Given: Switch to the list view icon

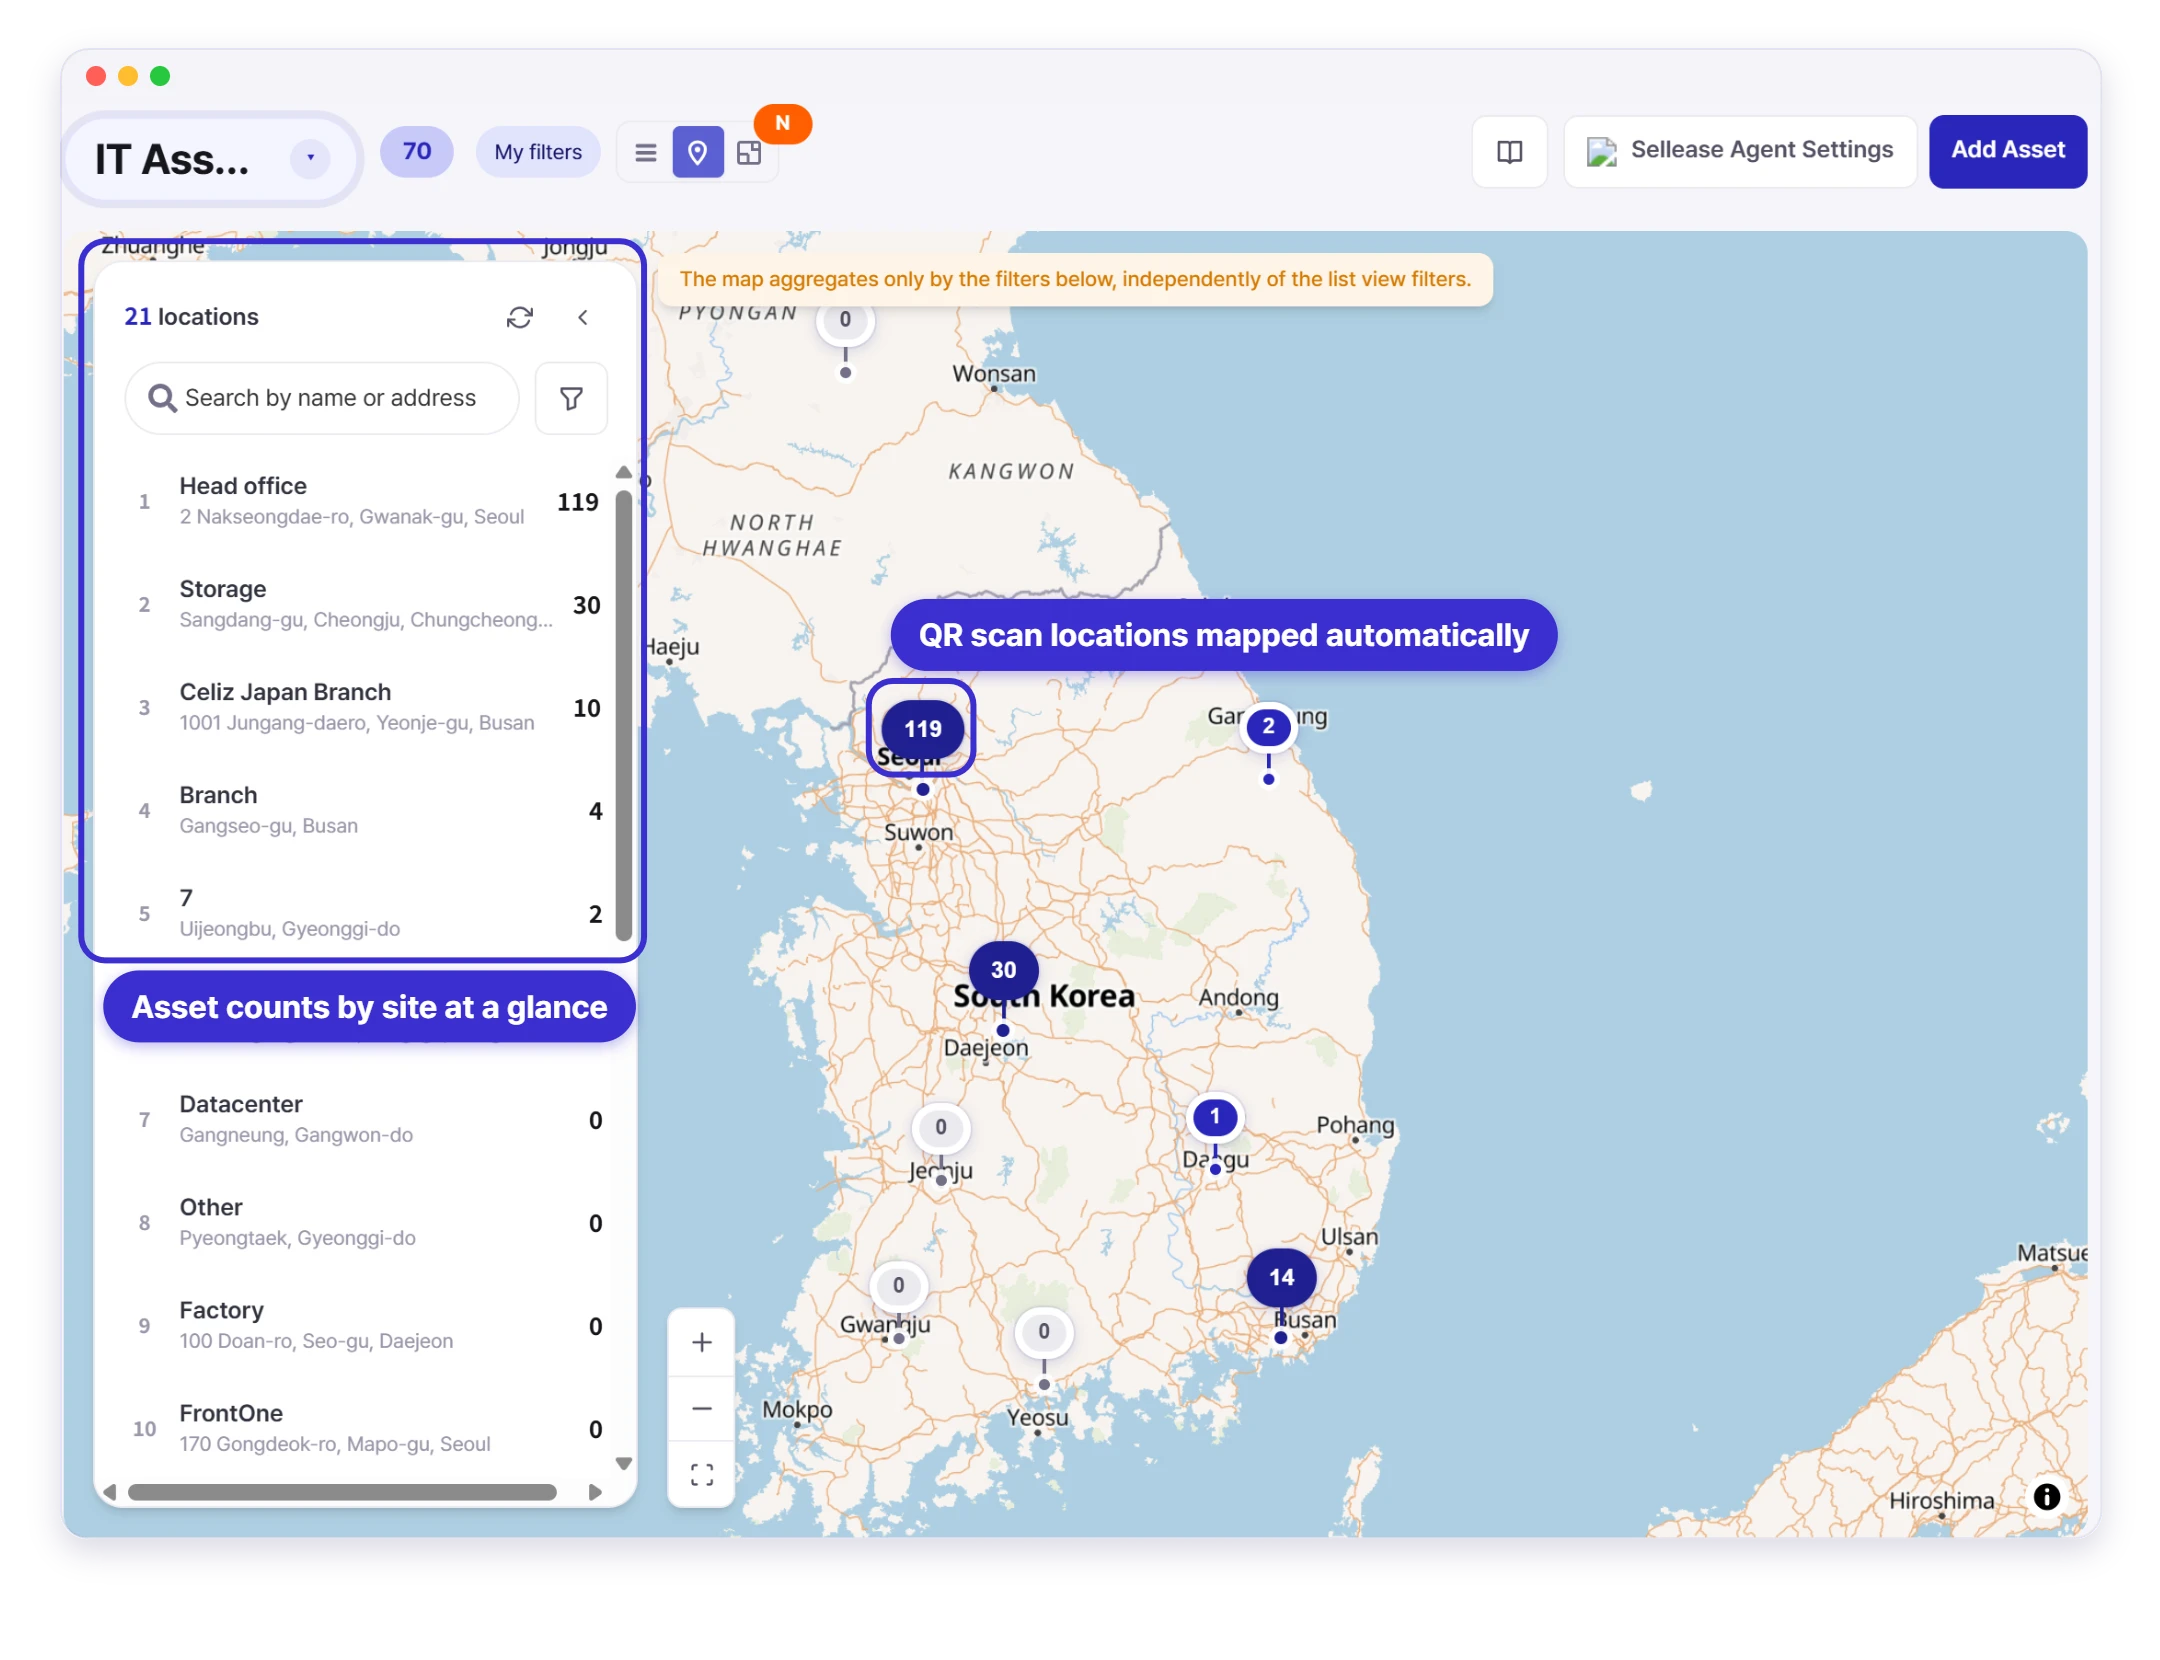Looking at the screenshot, I should 646,152.
